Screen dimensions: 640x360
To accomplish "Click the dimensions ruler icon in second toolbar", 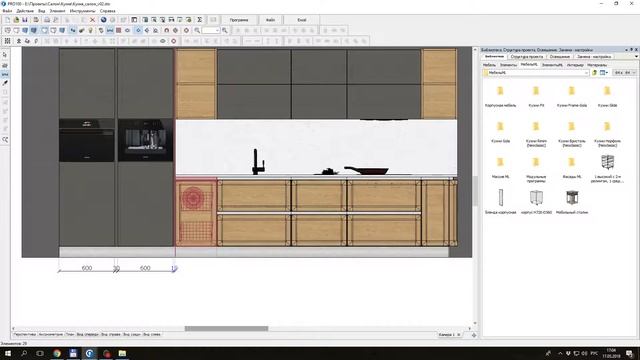I will tap(110, 30).
